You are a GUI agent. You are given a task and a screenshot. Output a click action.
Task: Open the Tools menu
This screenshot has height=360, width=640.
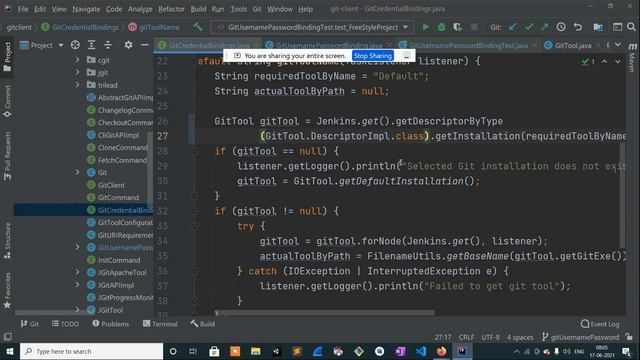pyautogui.click(x=239, y=9)
